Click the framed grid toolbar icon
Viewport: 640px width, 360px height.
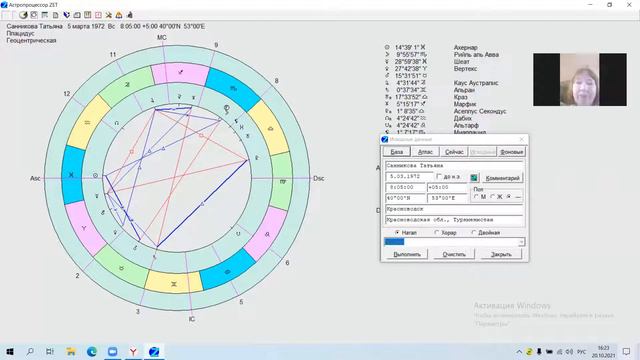pos(87,15)
